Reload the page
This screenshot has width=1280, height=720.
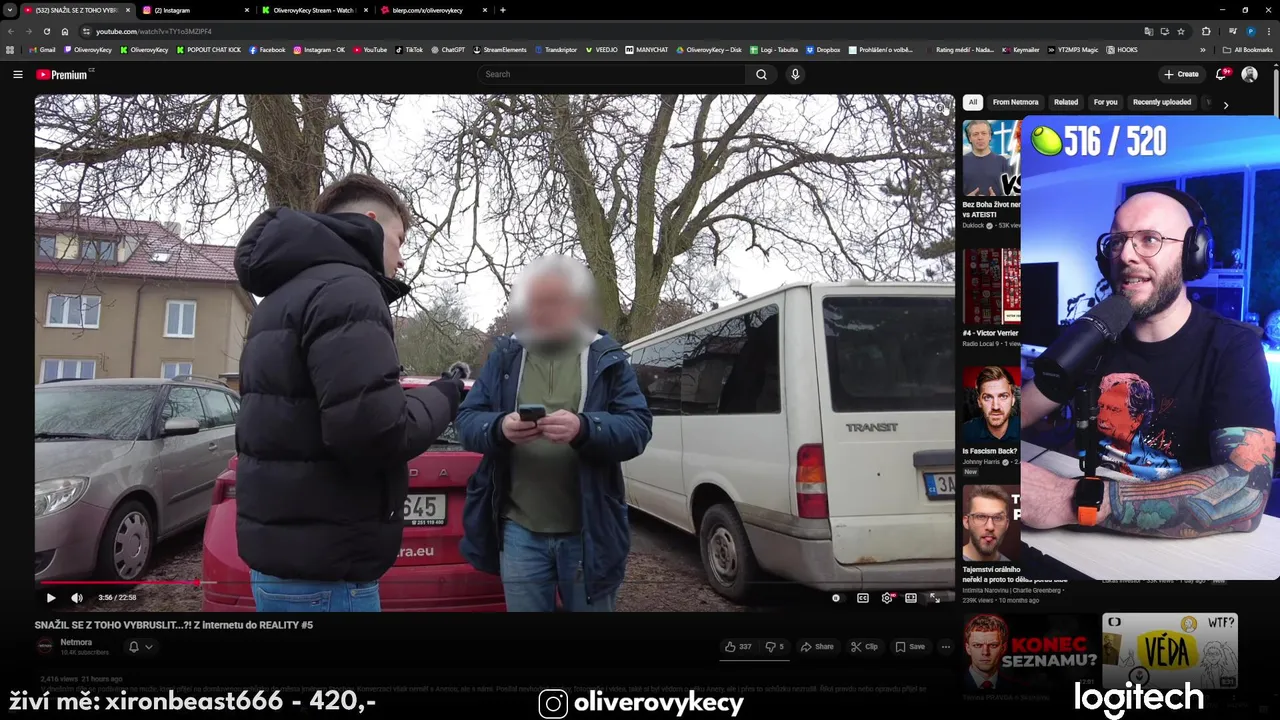(46, 31)
